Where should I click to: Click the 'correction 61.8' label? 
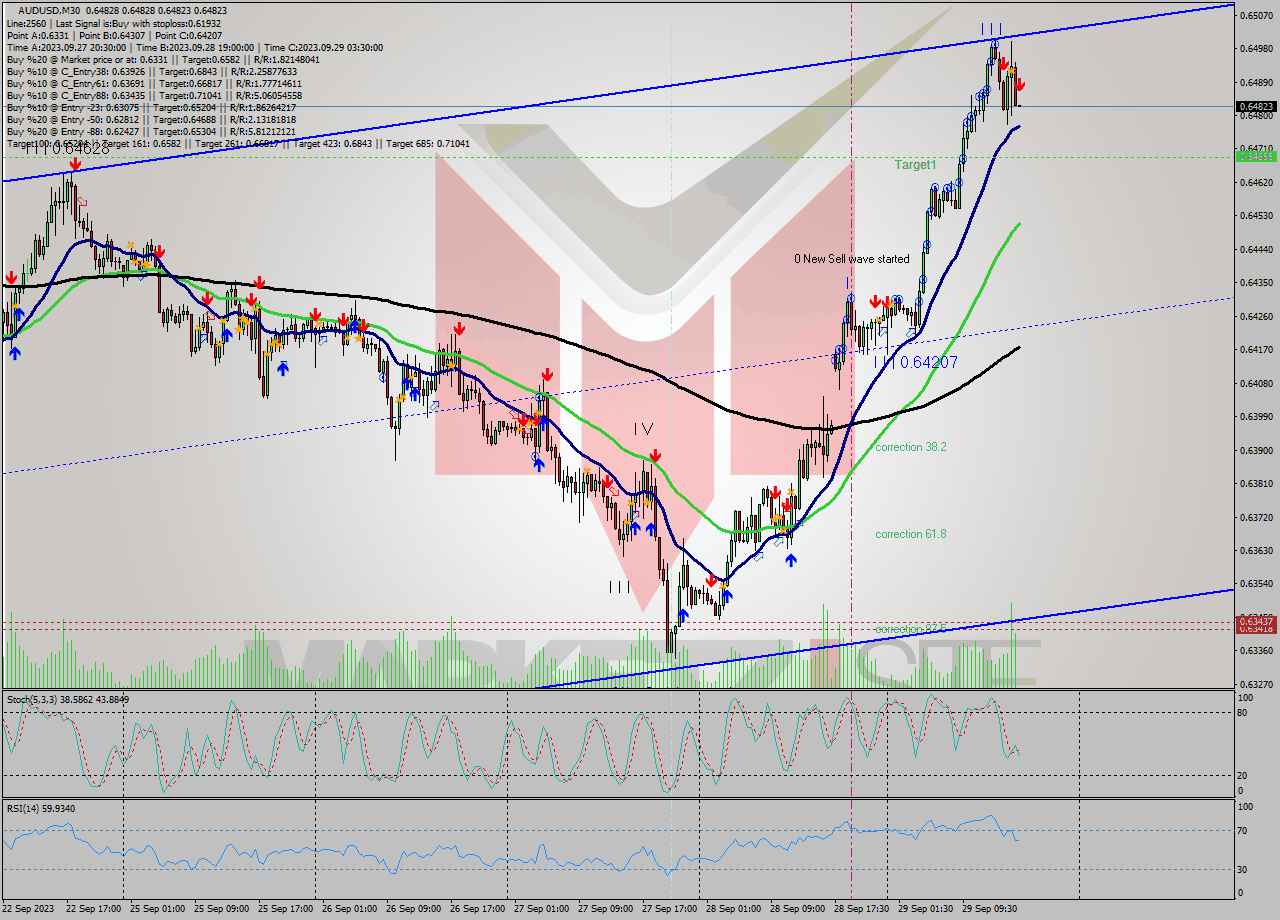[x=910, y=534]
